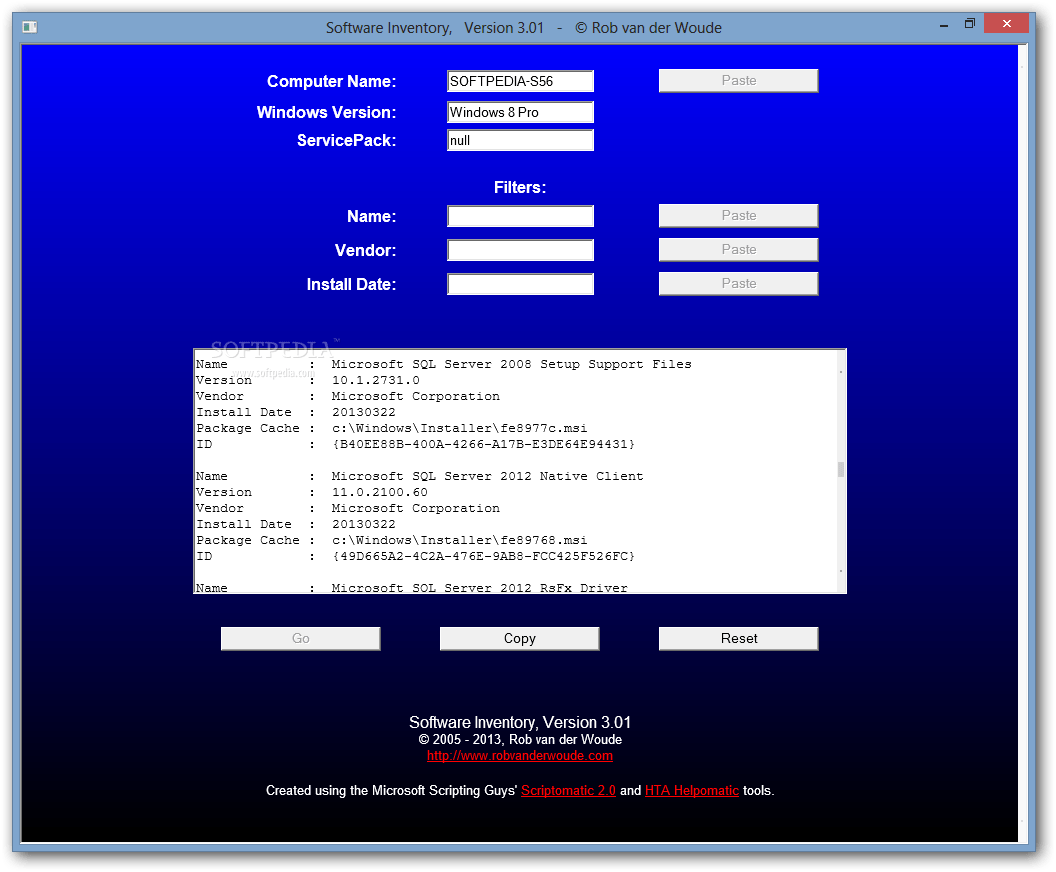Focus the Install Date filter field
This screenshot has height=872, width=1056.
pos(521,284)
